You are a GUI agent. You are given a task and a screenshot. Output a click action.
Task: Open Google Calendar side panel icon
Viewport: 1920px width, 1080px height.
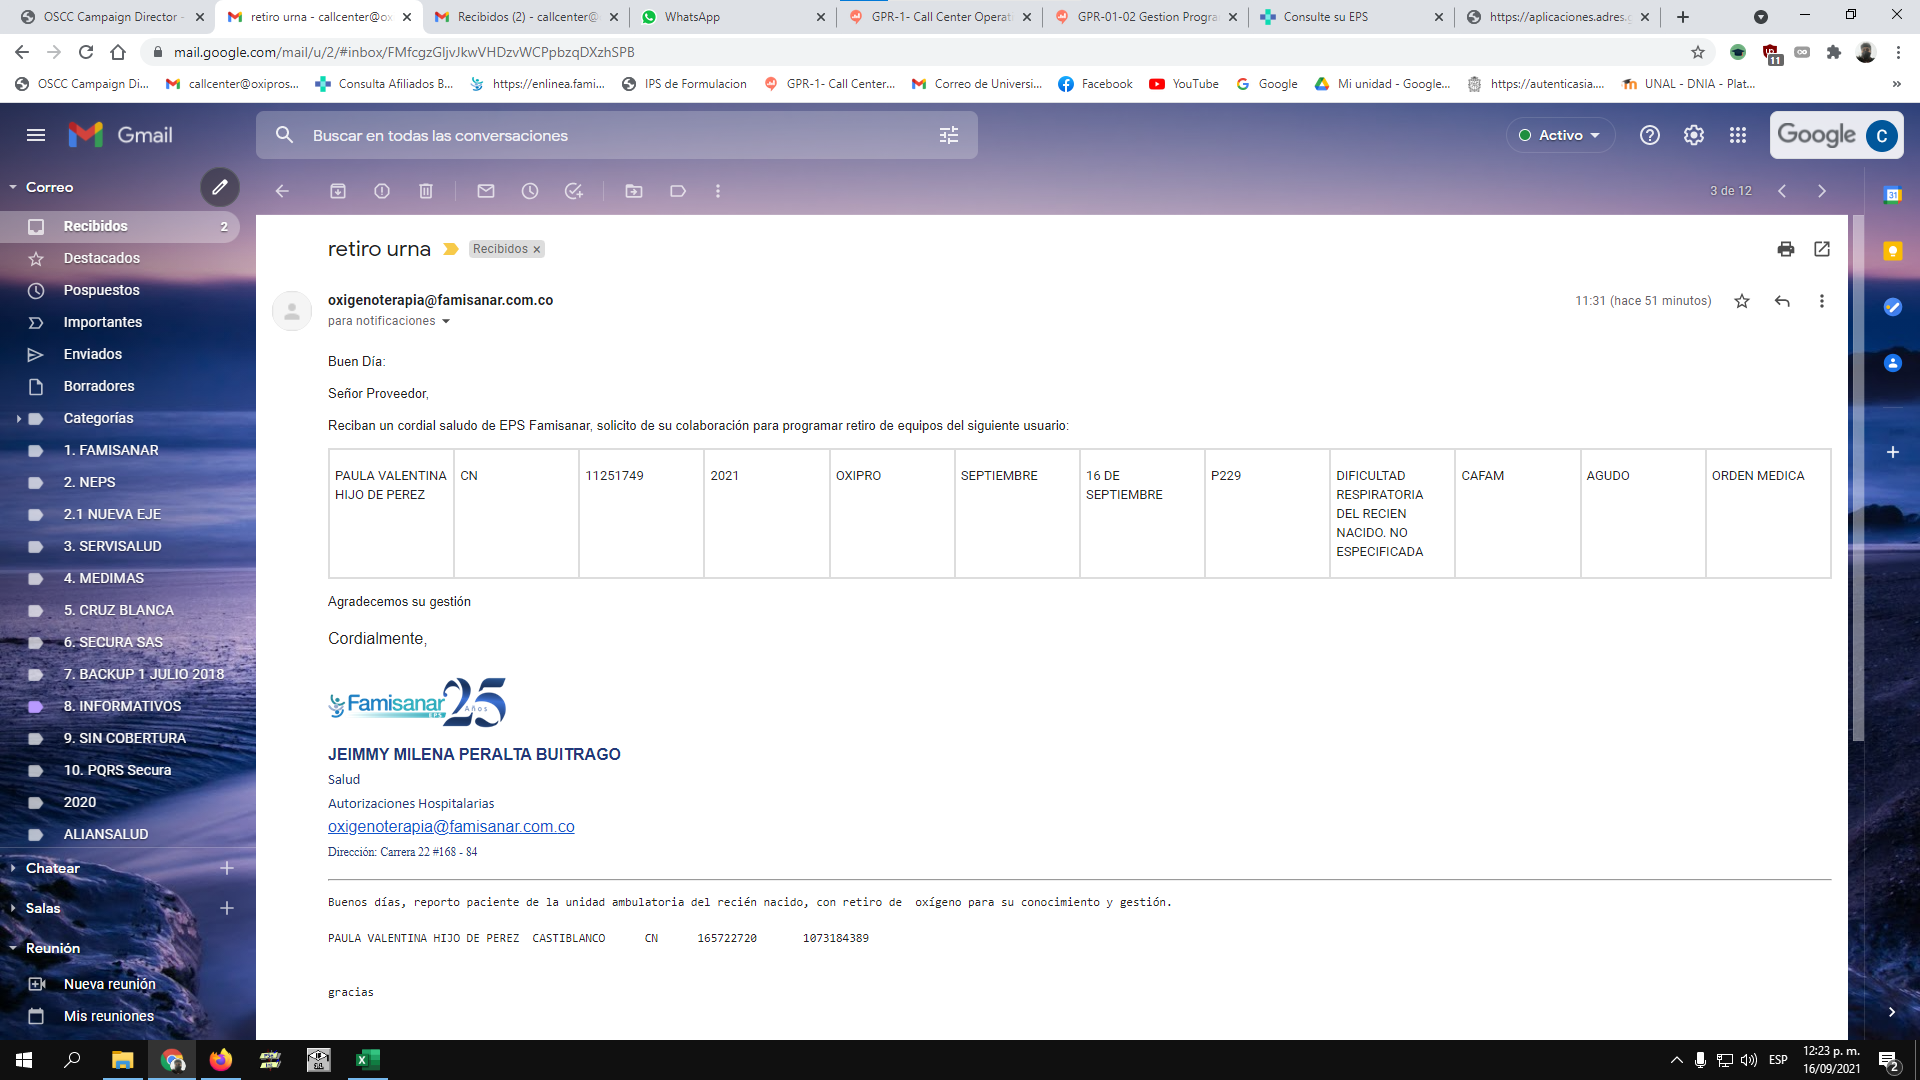click(1893, 195)
